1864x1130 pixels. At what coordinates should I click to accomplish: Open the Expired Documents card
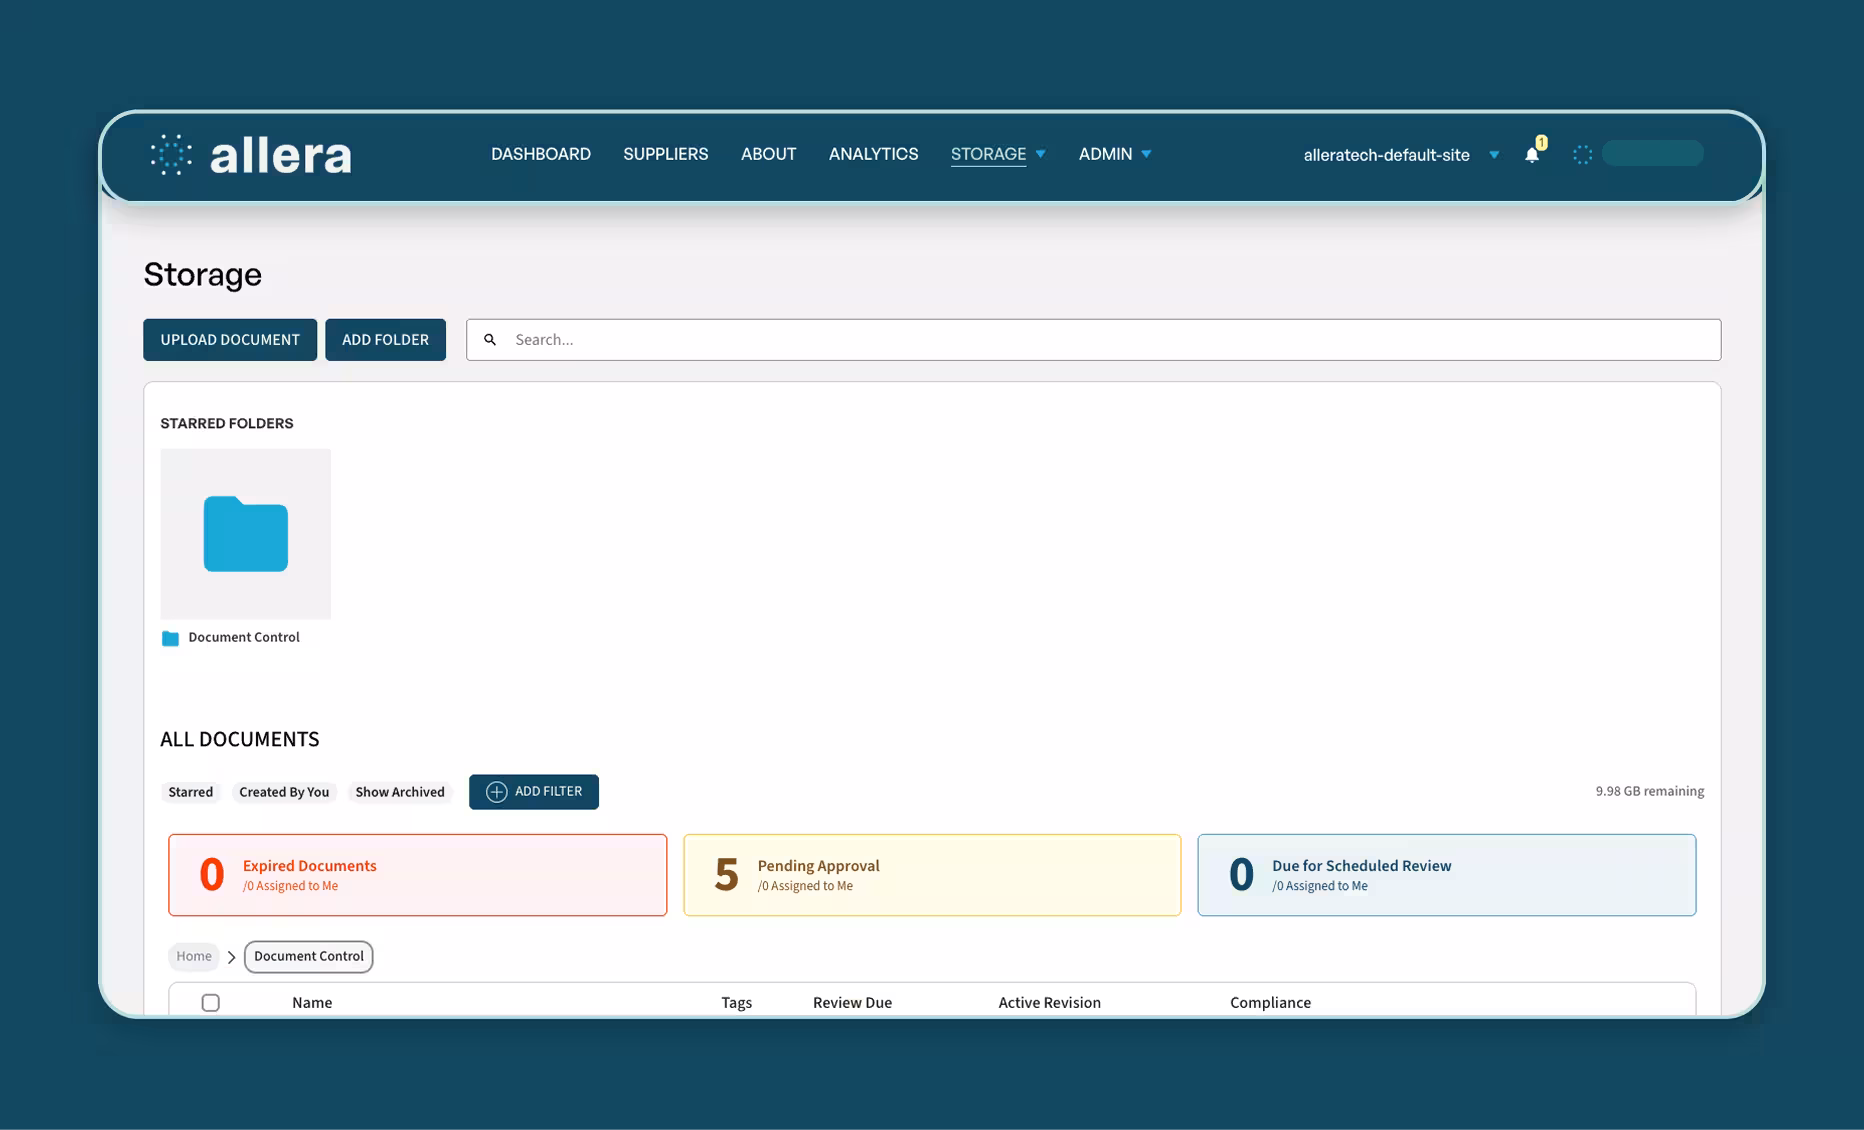pyautogui.click(x=417, y=875)
